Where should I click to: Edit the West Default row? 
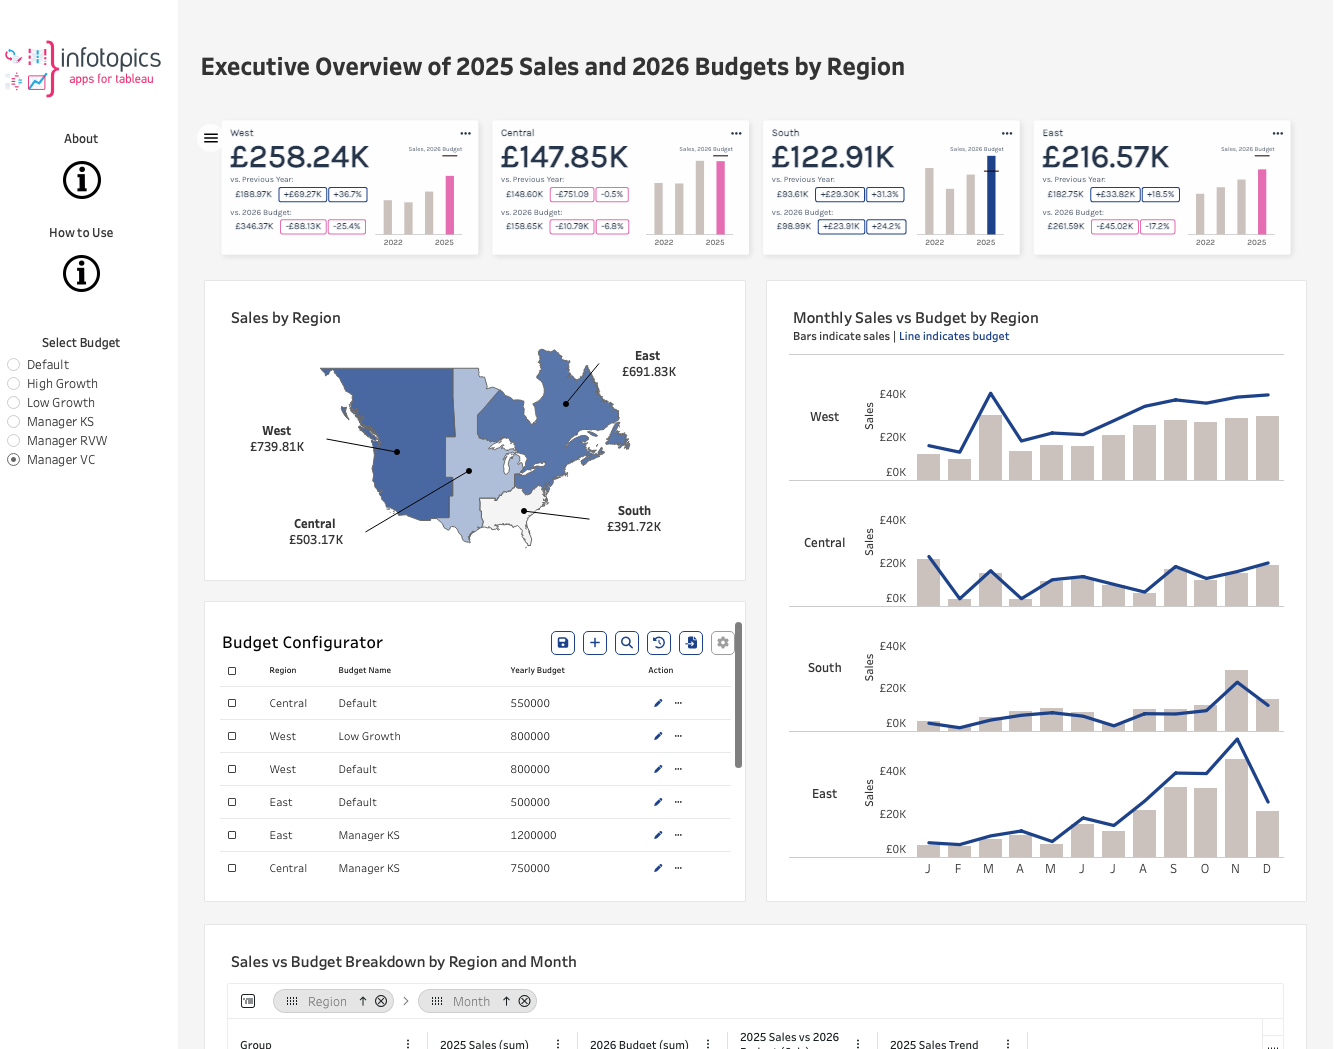pos(658,770)
